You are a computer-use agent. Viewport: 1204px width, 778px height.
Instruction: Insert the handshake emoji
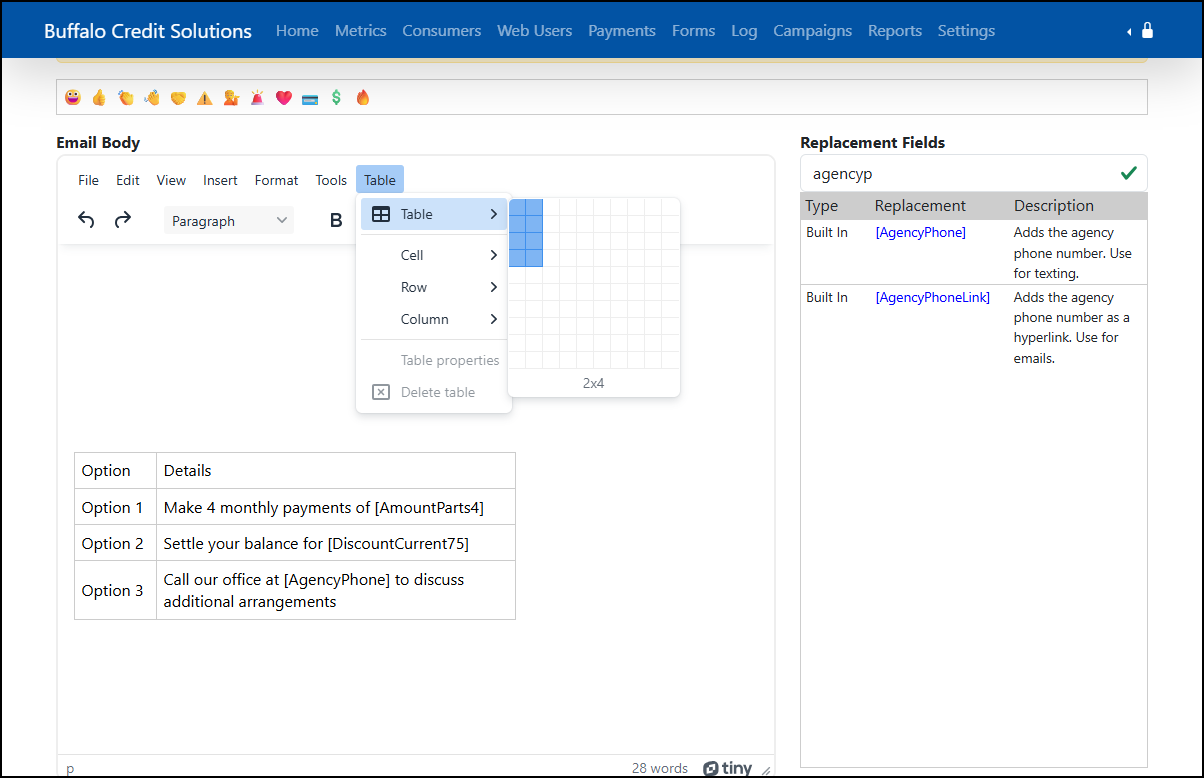178,97
